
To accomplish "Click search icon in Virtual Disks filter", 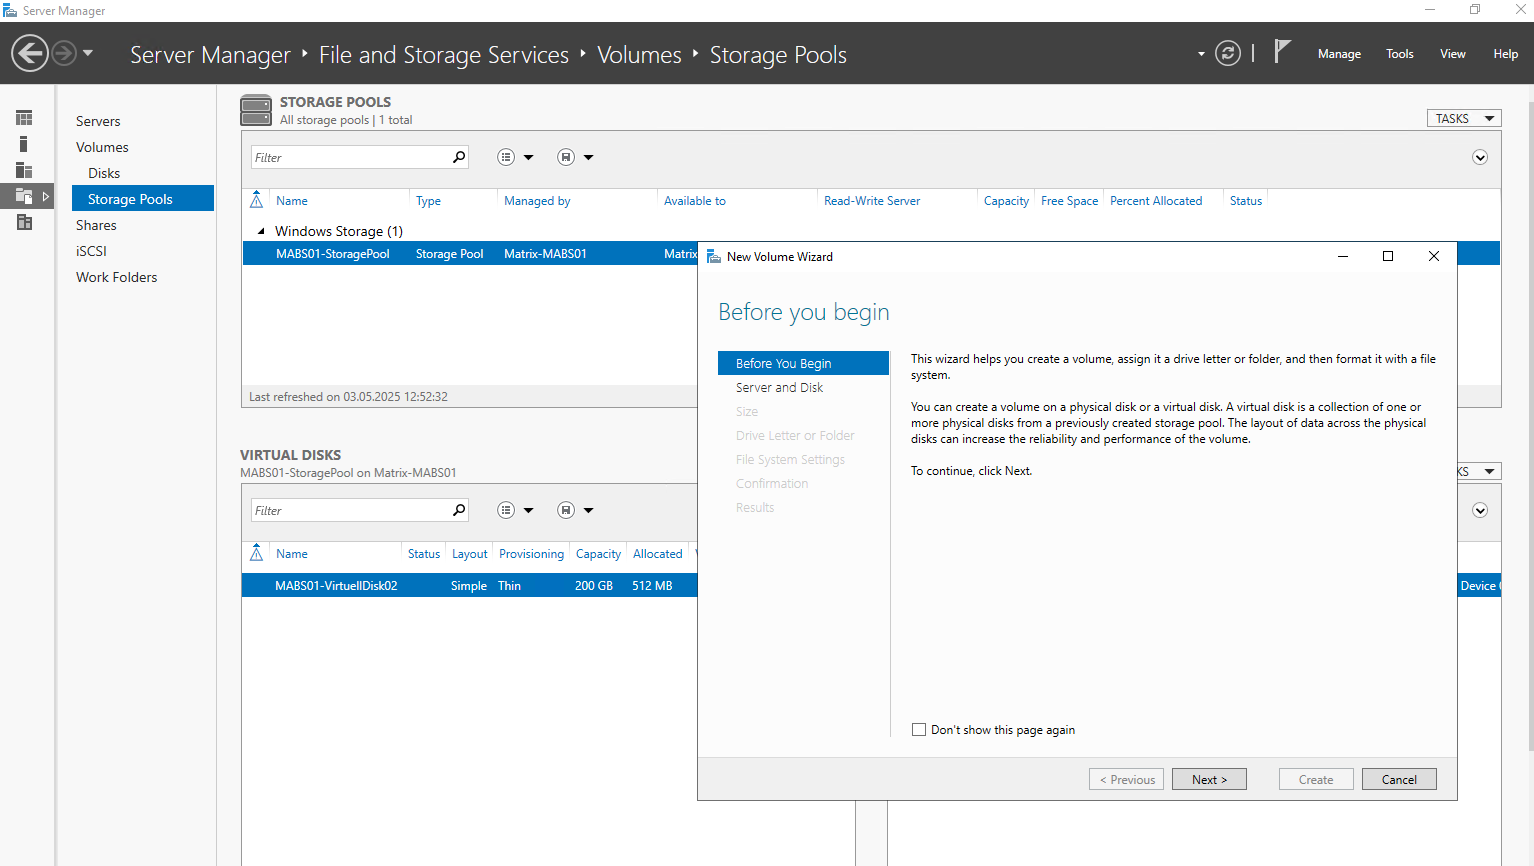I will [x=459, y=510].
